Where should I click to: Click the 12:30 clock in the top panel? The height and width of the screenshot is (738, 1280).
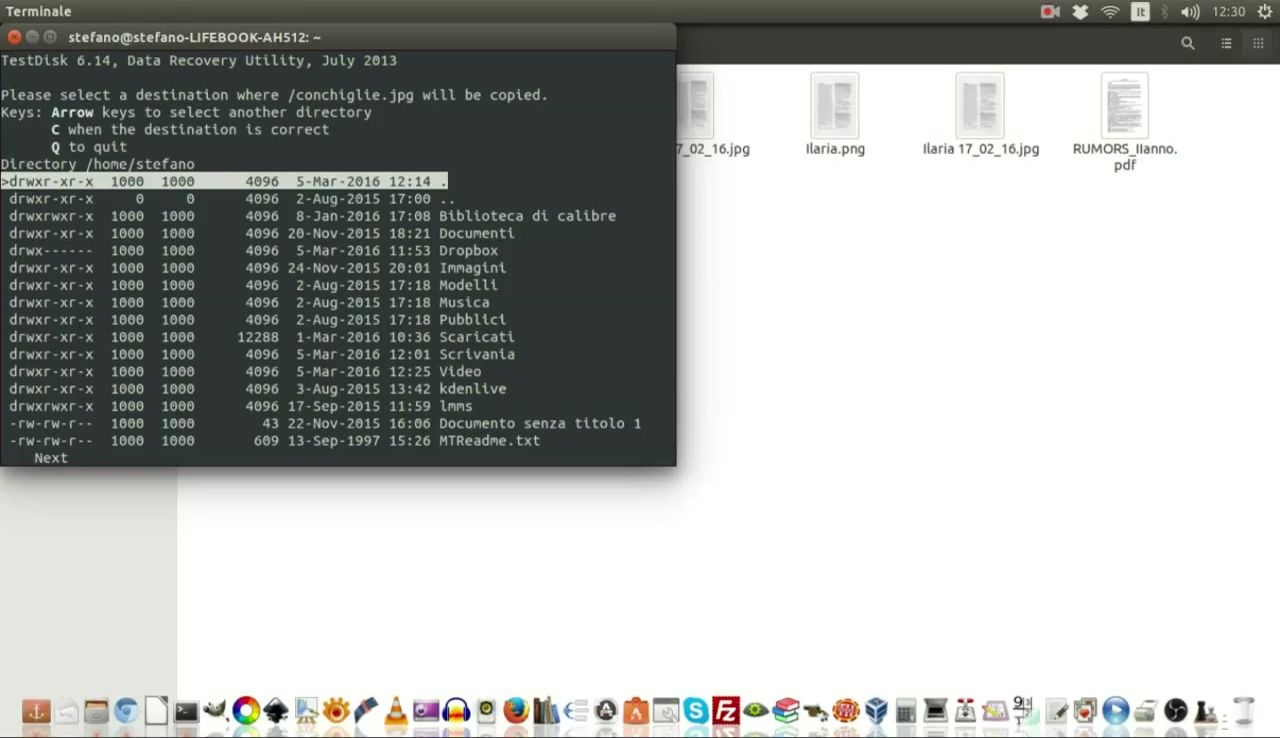(x=1228, y=12)
